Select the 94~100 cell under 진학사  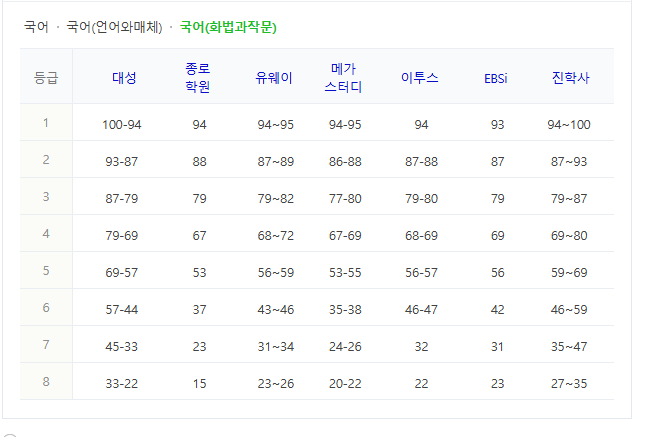click(569, 124)
